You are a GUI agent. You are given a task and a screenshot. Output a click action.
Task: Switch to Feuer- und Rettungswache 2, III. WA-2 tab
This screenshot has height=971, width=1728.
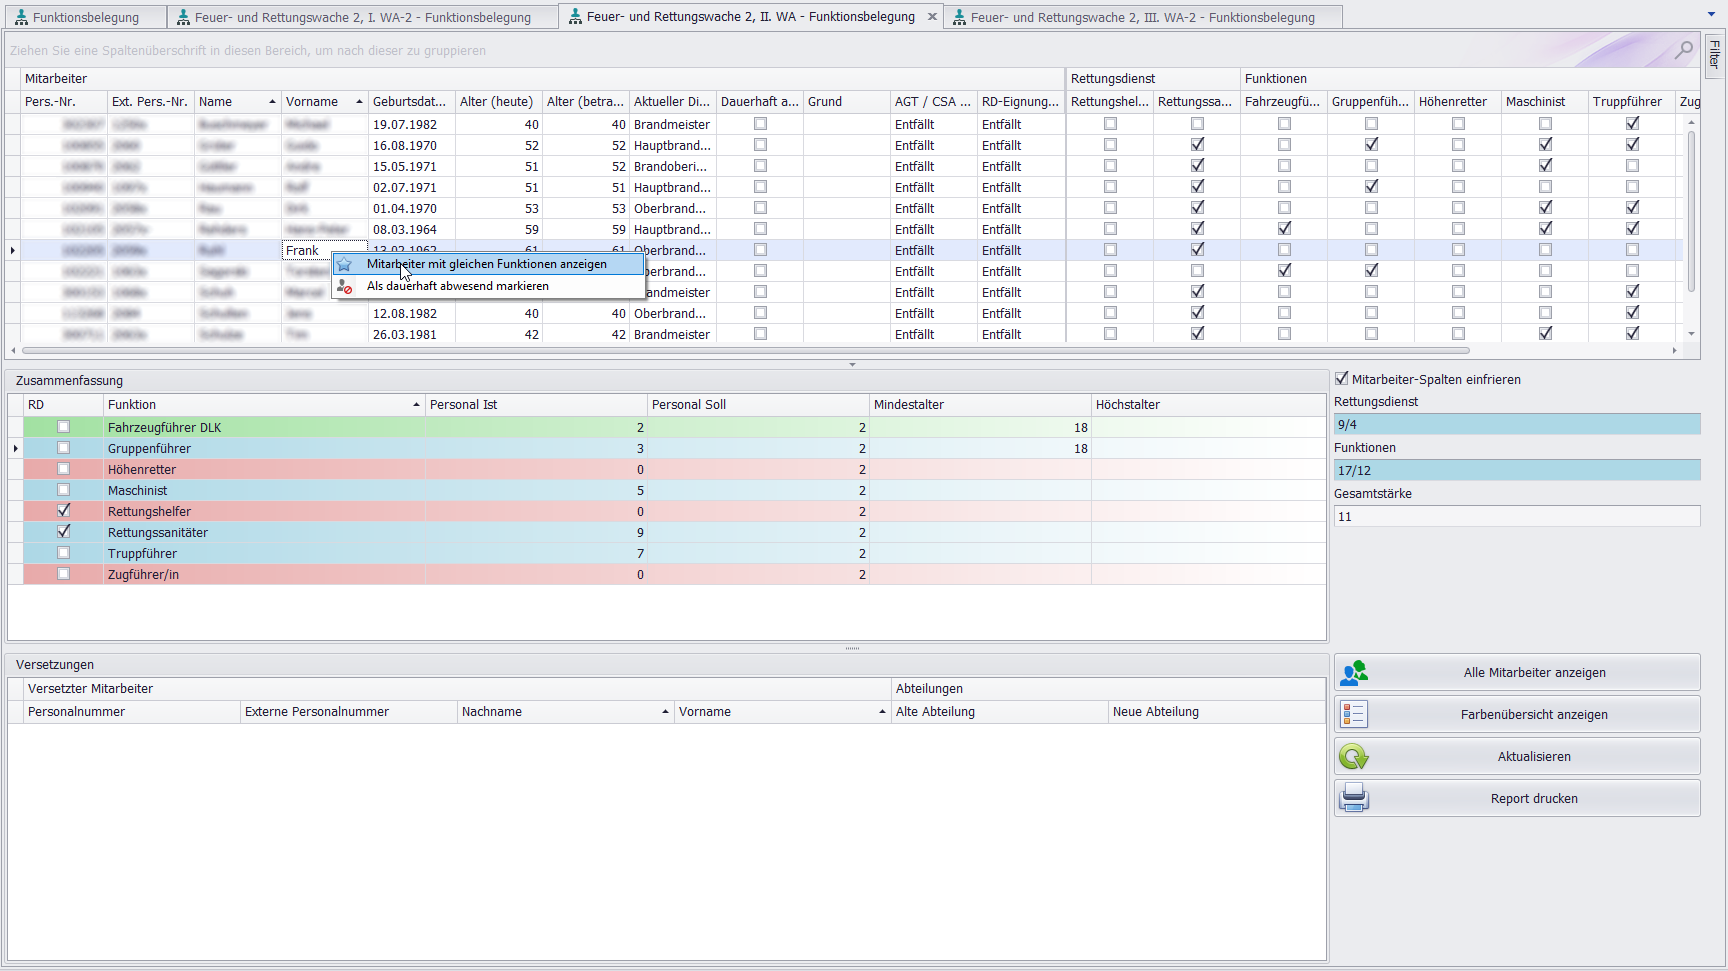pos(1142,18)
